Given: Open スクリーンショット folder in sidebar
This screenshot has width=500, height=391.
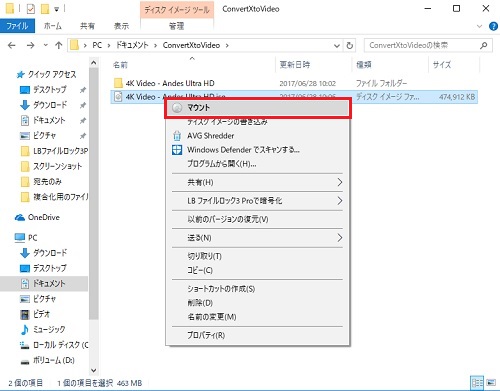Looking at the screenshot, I should (57, 166).
